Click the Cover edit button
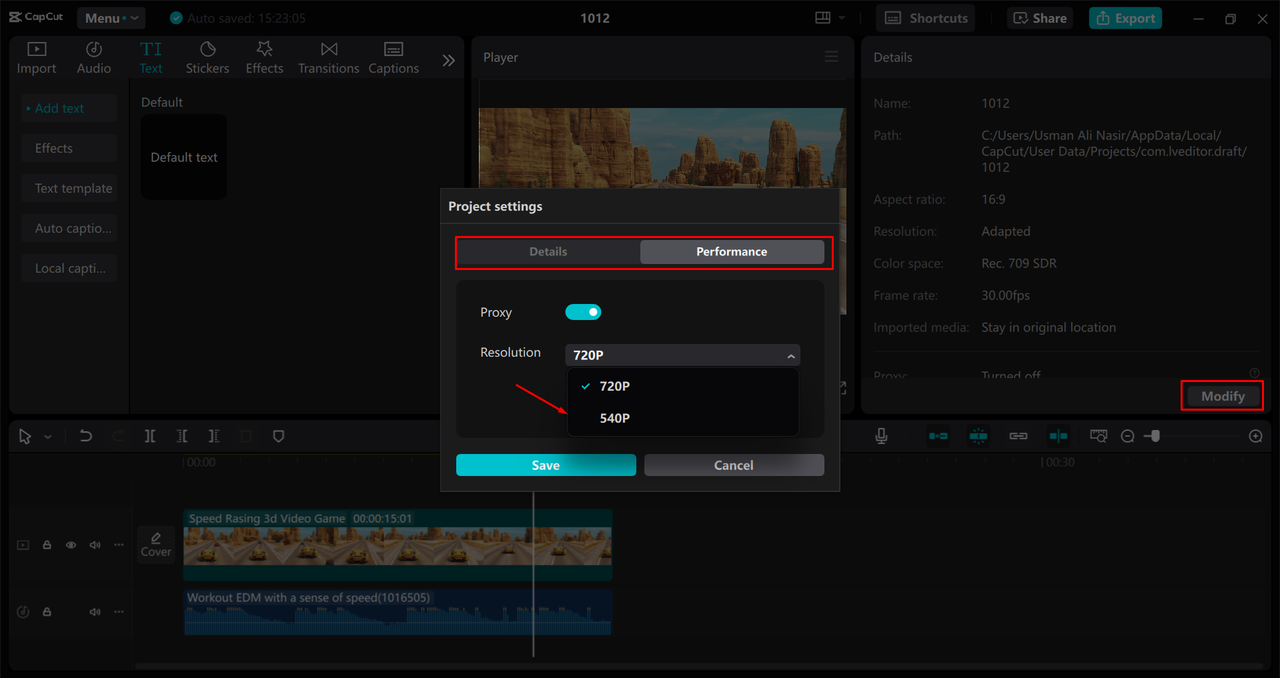The image size is (1280, 678). [x=156, y=544]
